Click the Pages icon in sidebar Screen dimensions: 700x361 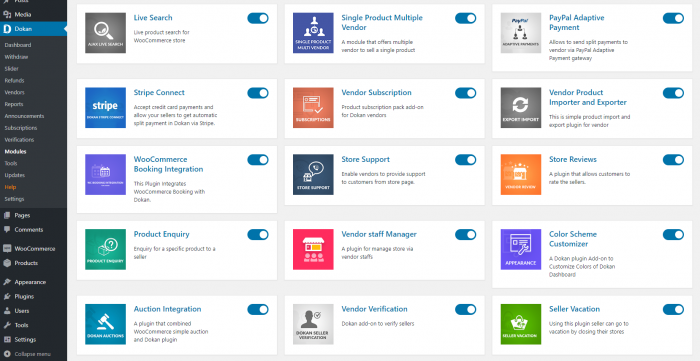(x=7, y=215)
